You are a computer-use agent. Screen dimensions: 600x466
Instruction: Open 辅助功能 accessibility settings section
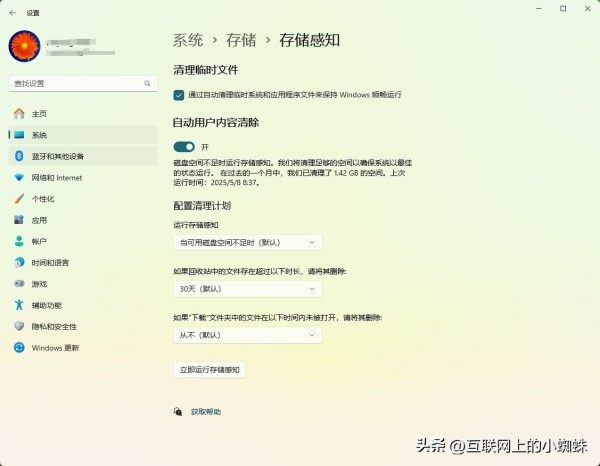(46, 305)
